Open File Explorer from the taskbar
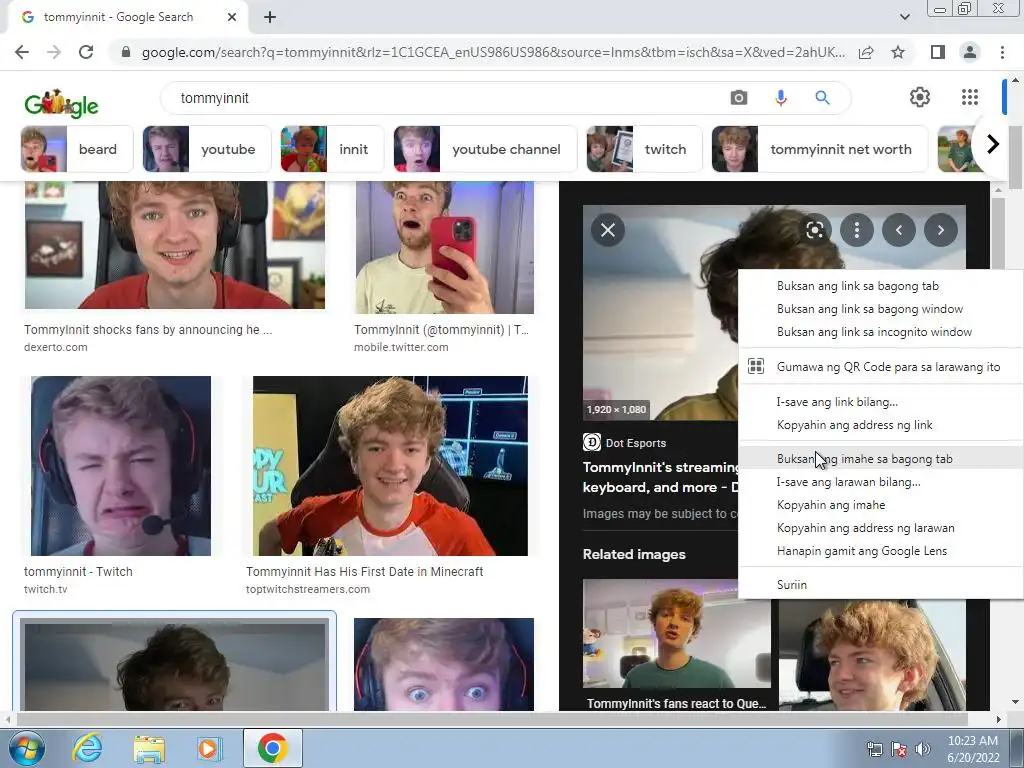The height and width of the screenshot is (768, 1024). pos(149,748)
